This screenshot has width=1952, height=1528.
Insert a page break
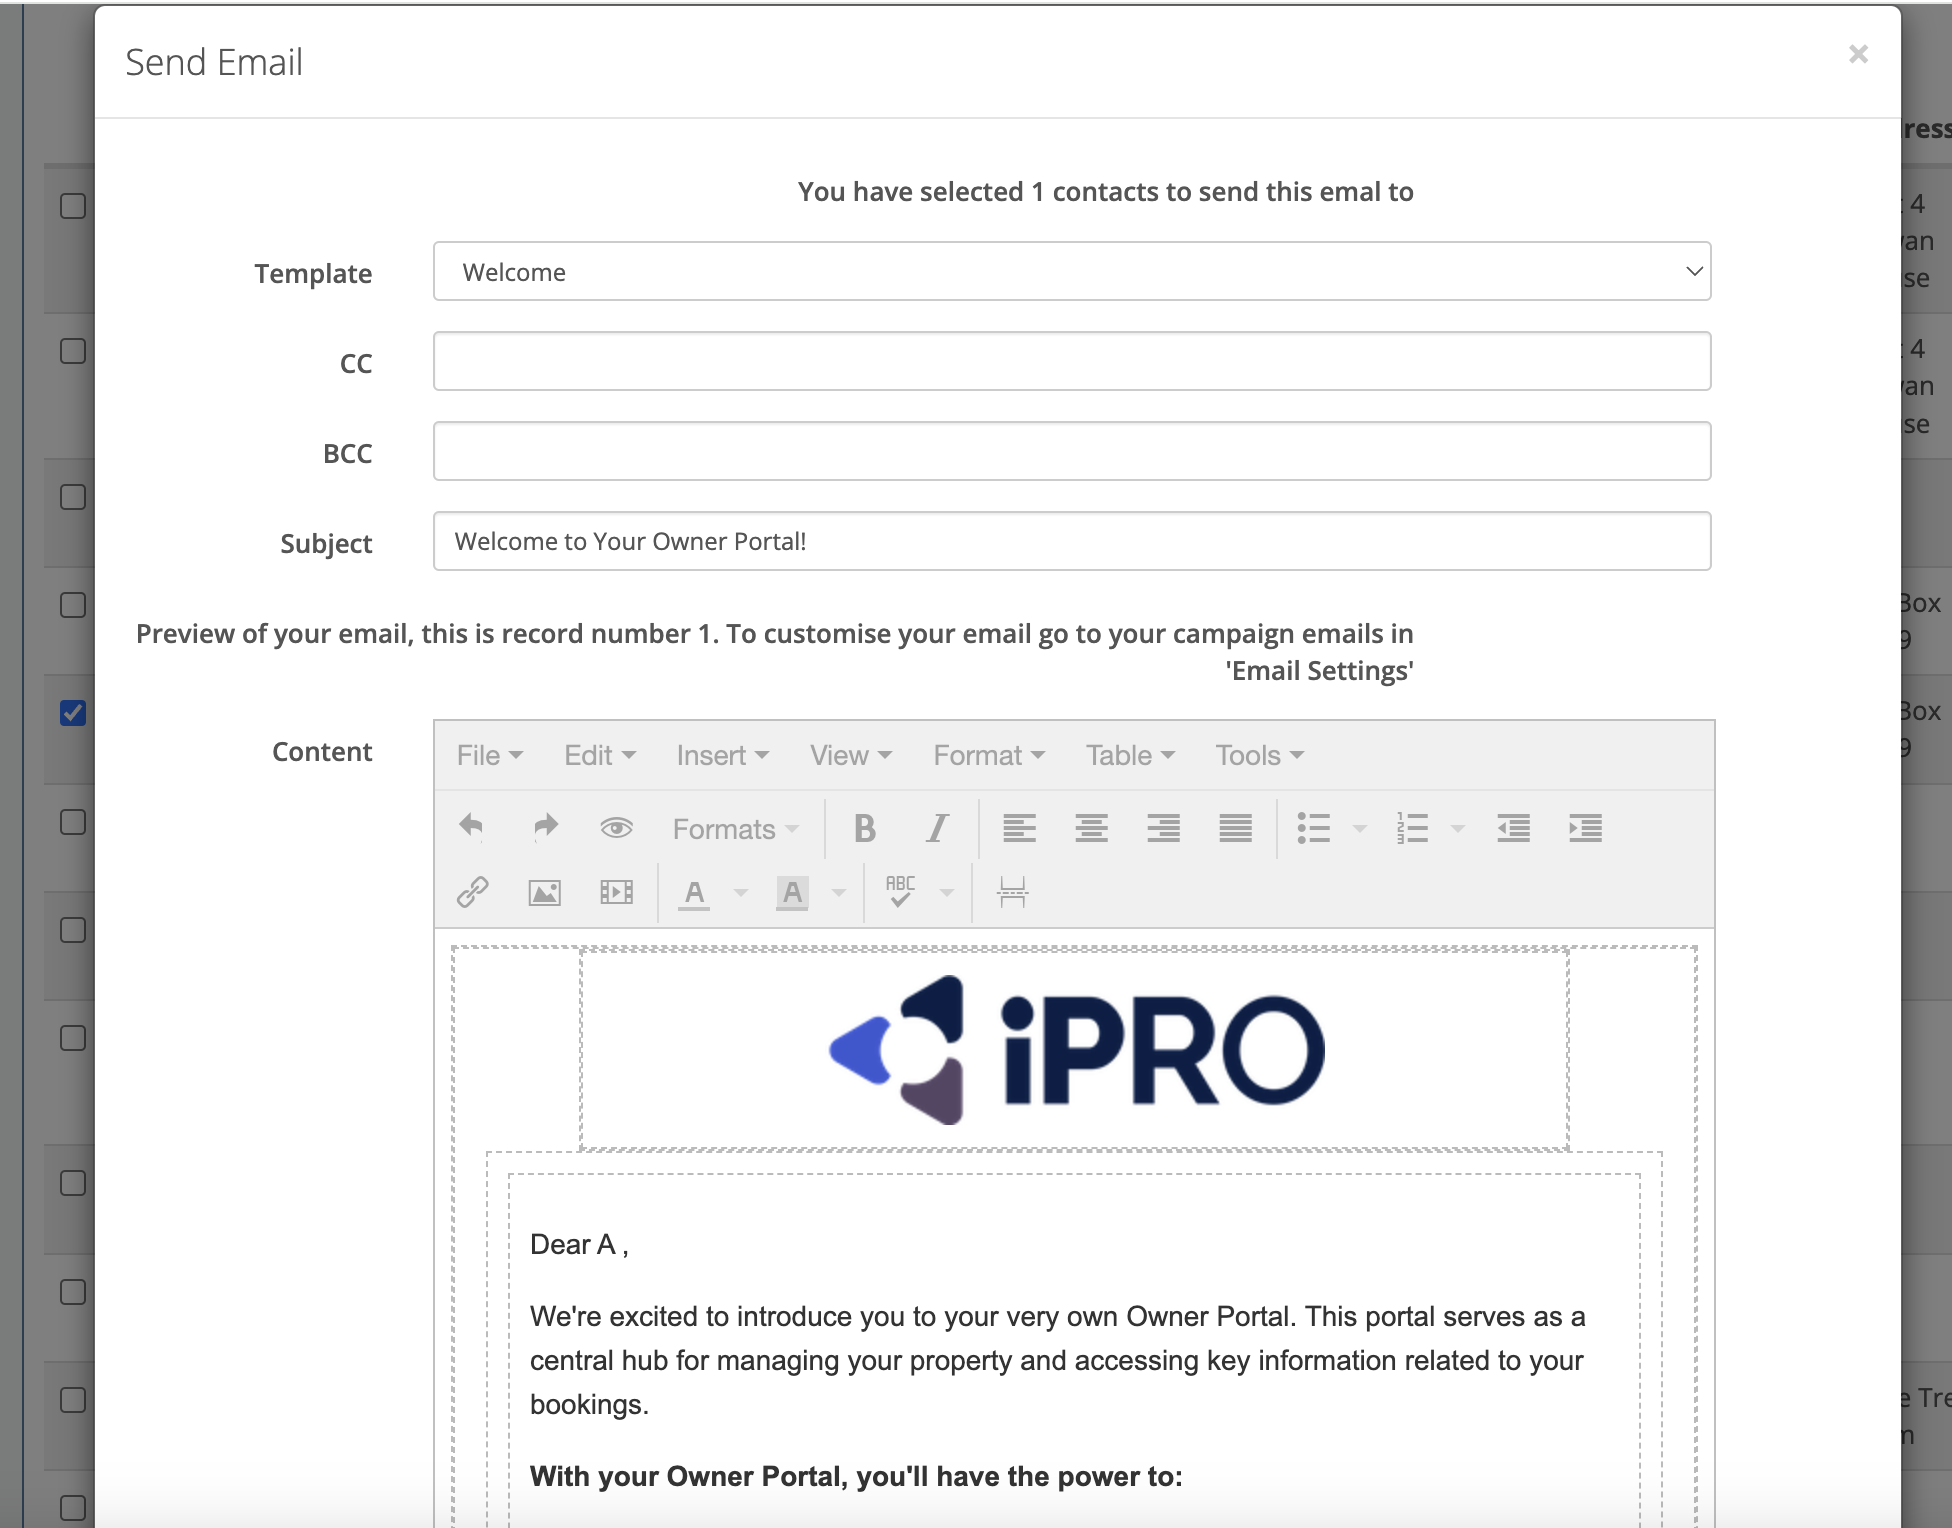[1012, 892]
